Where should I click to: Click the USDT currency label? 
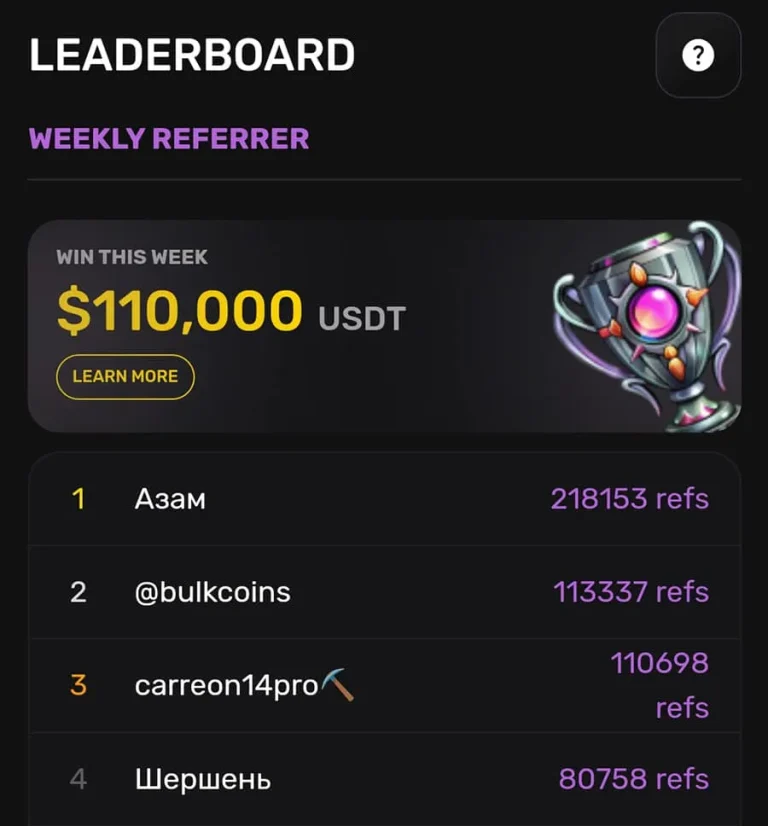(362, 319)
